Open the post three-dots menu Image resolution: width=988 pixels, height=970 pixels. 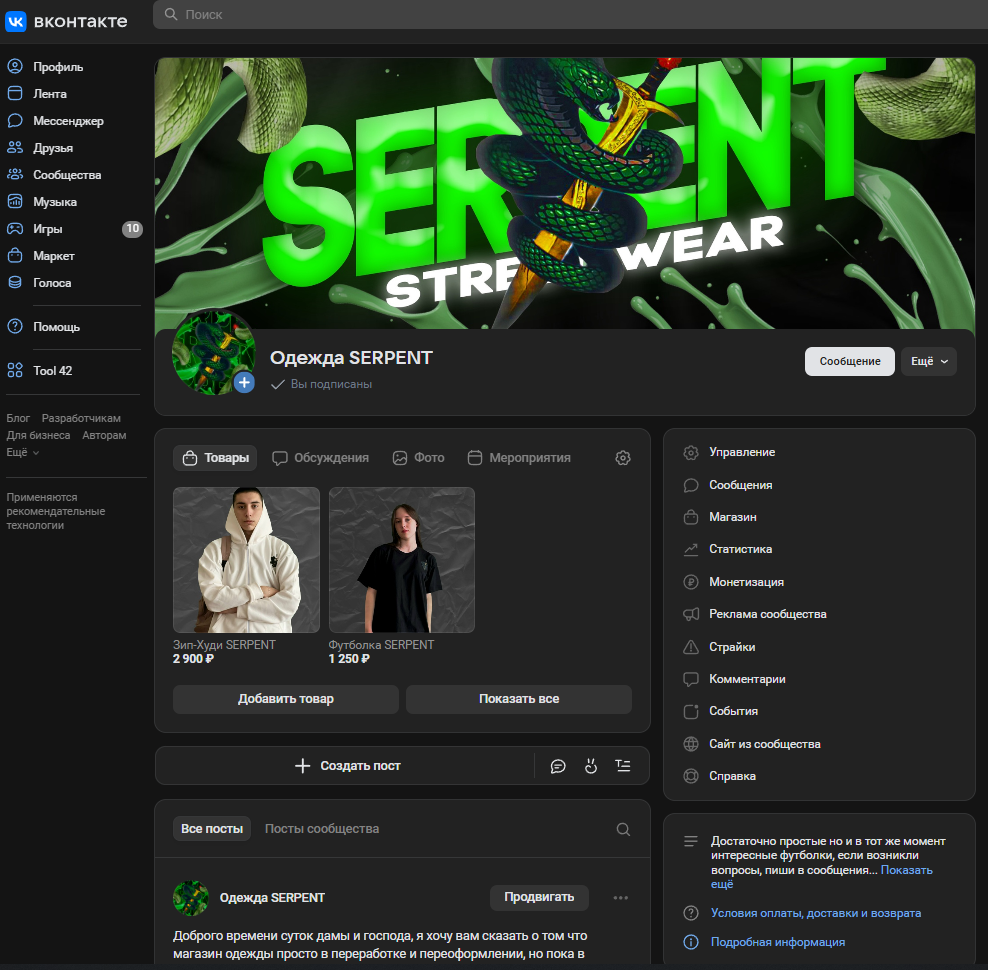[x=621, y=898]
